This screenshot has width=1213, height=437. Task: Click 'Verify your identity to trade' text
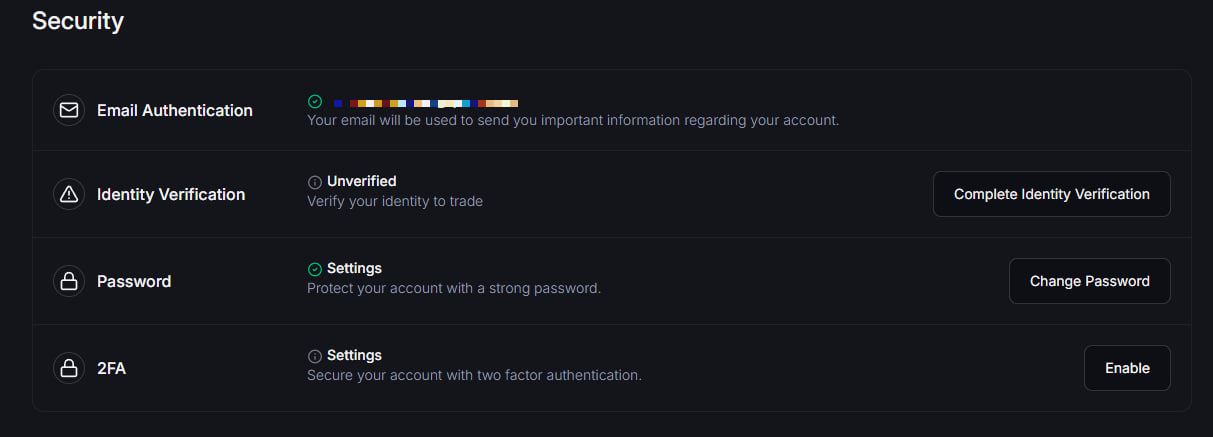tap(395, 201)
